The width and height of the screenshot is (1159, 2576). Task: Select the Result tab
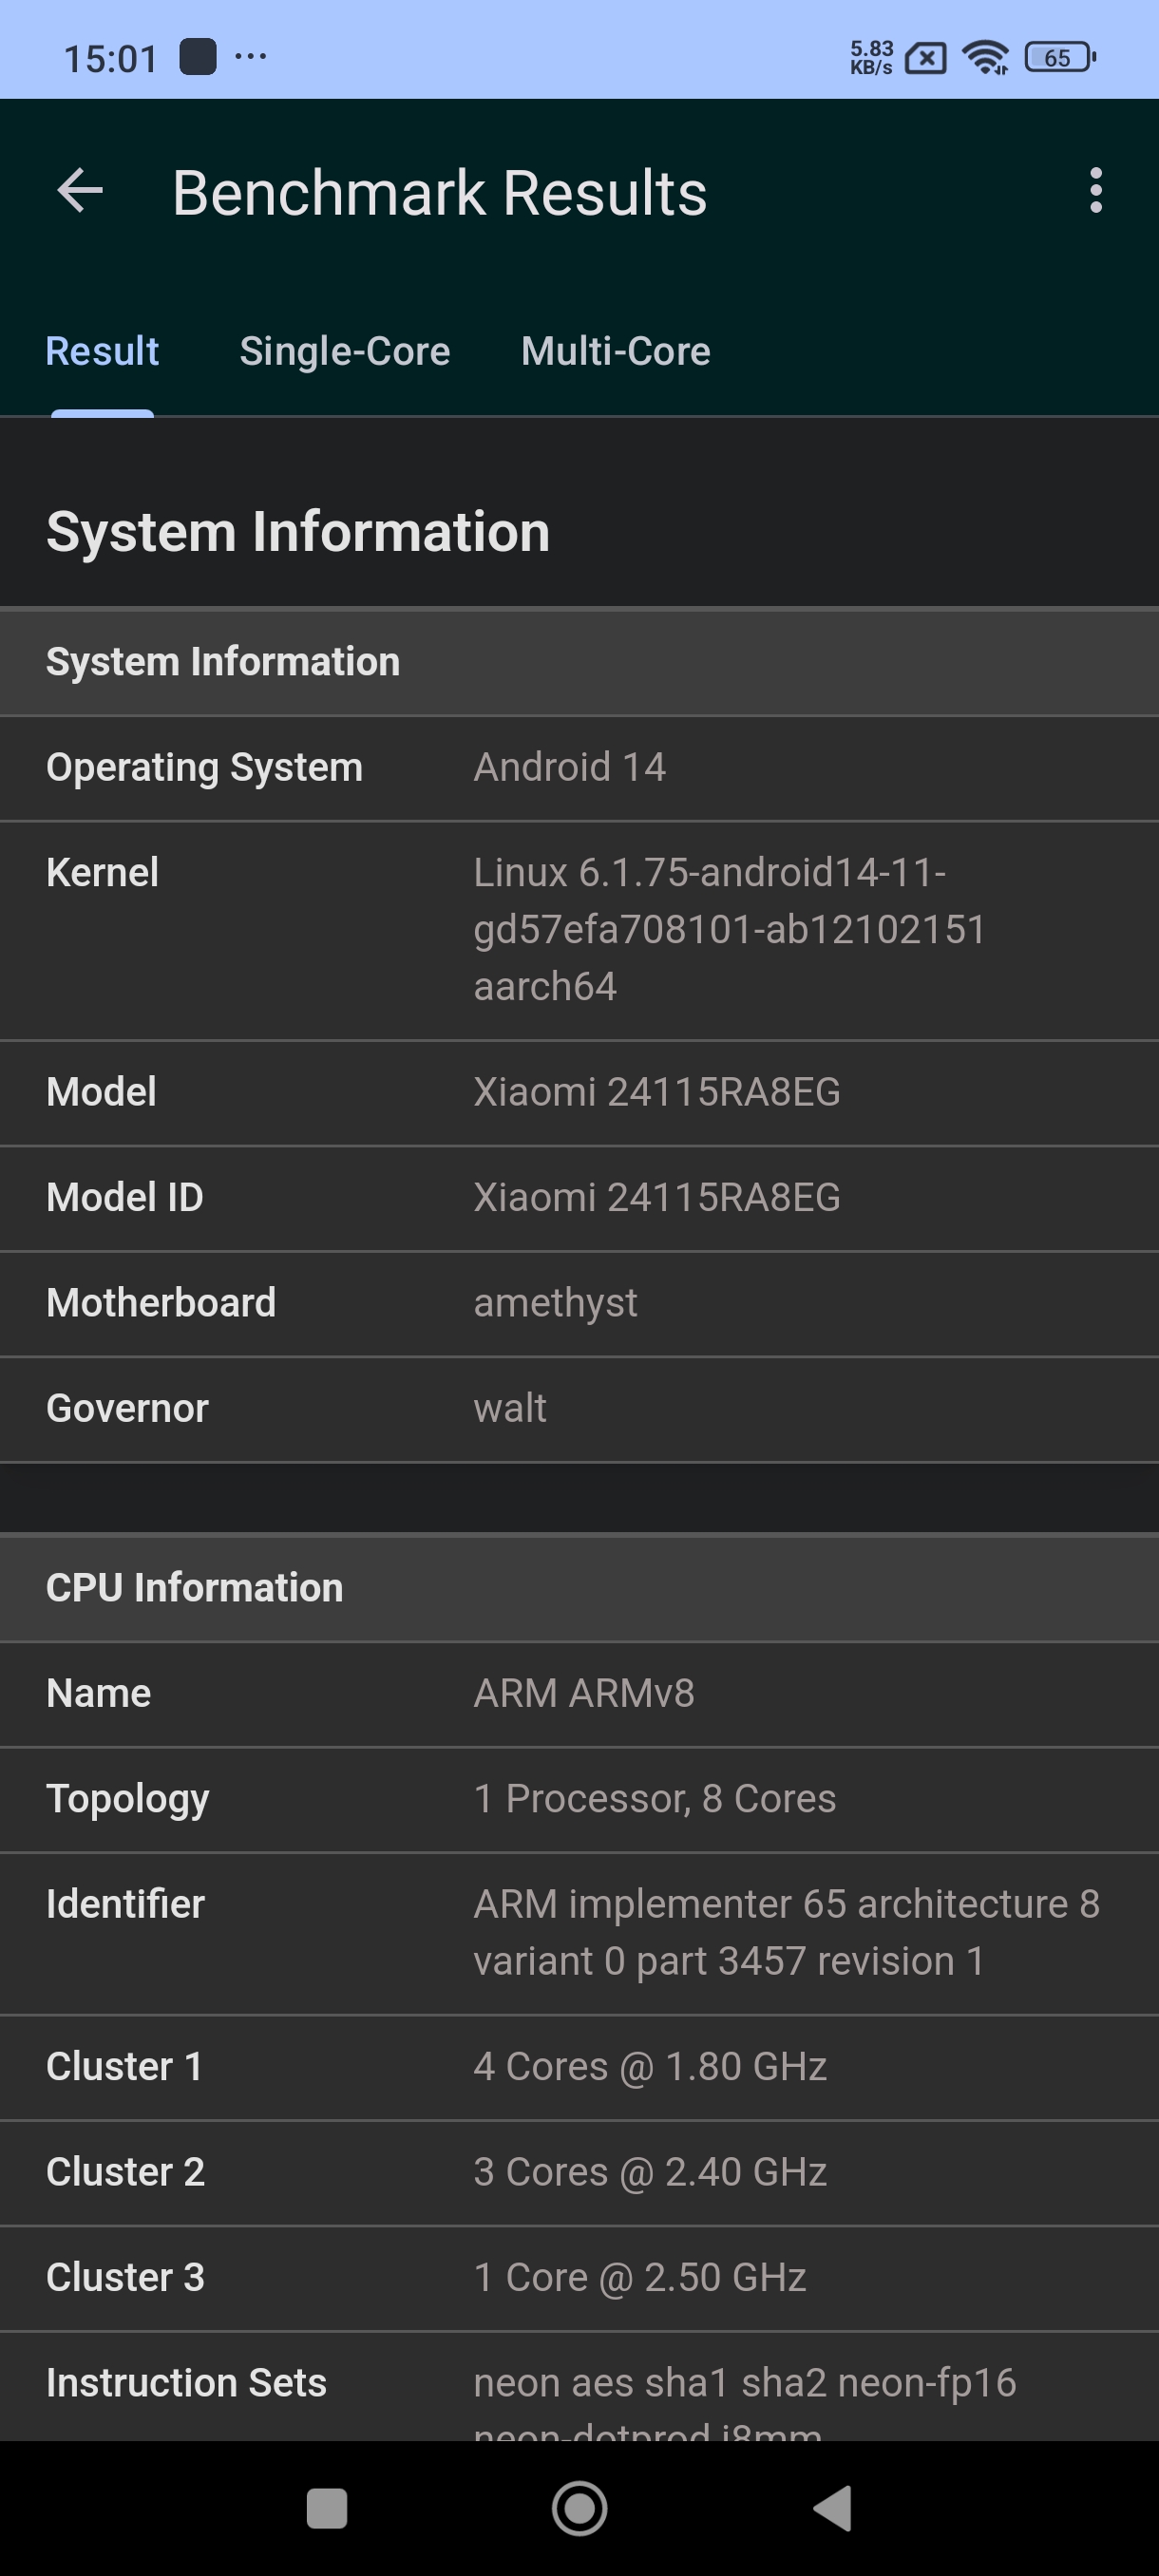click(x=102, y=352)
